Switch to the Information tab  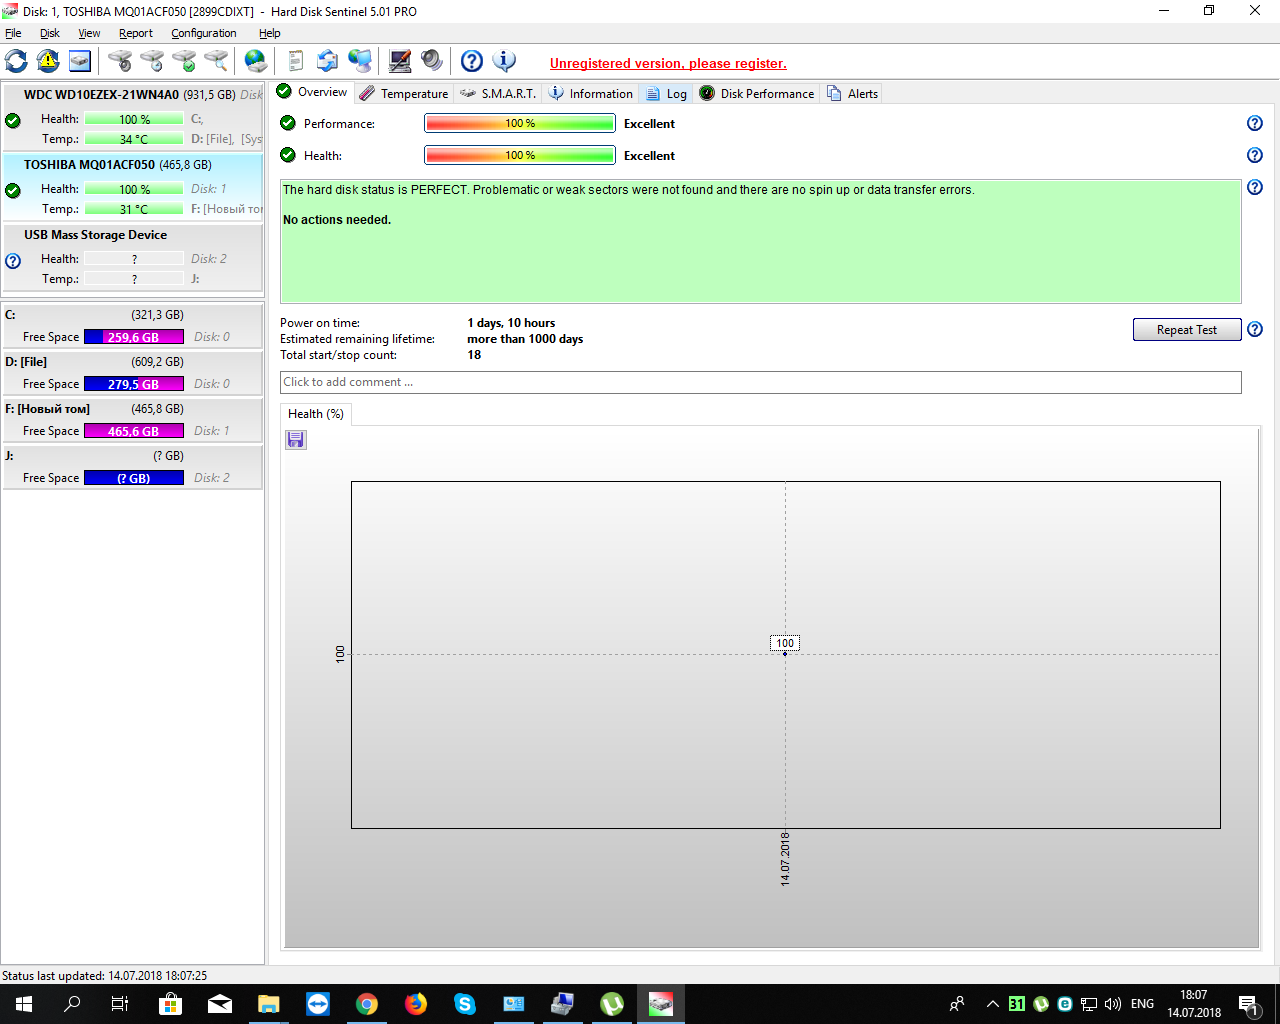click(591, 93)
